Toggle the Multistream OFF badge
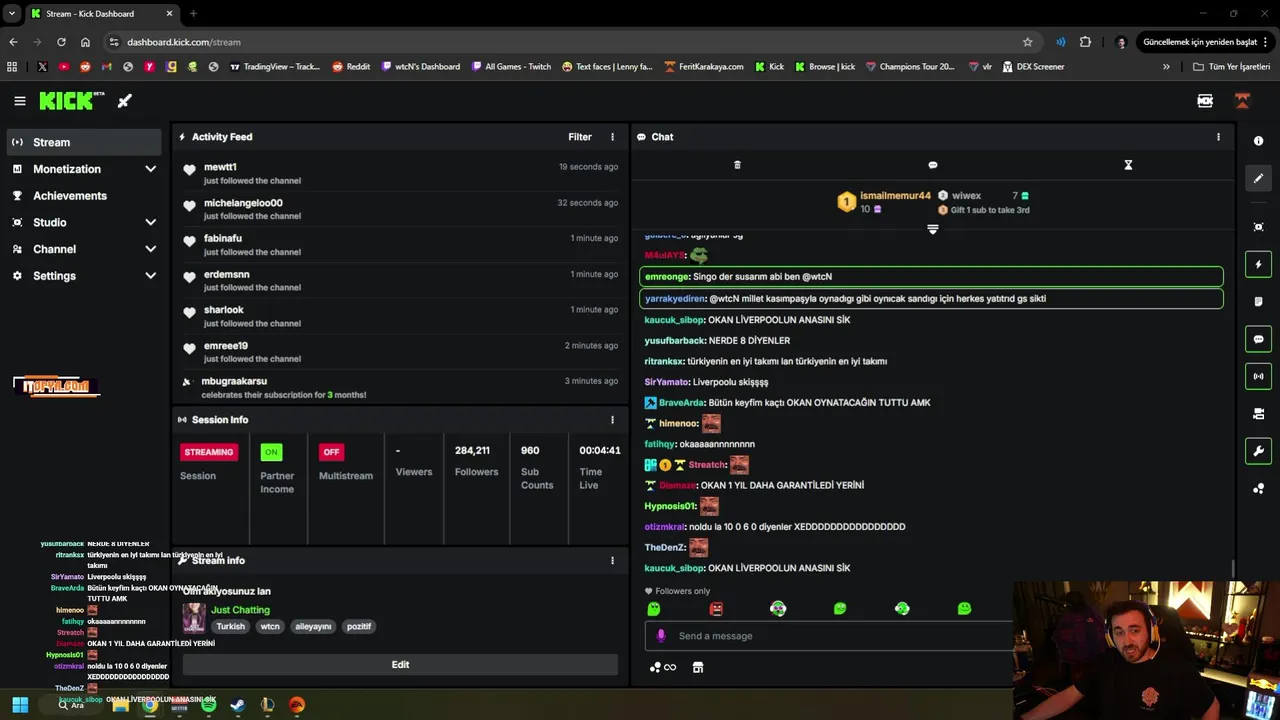The image size is (1280, 720). [x=331, y=452]
